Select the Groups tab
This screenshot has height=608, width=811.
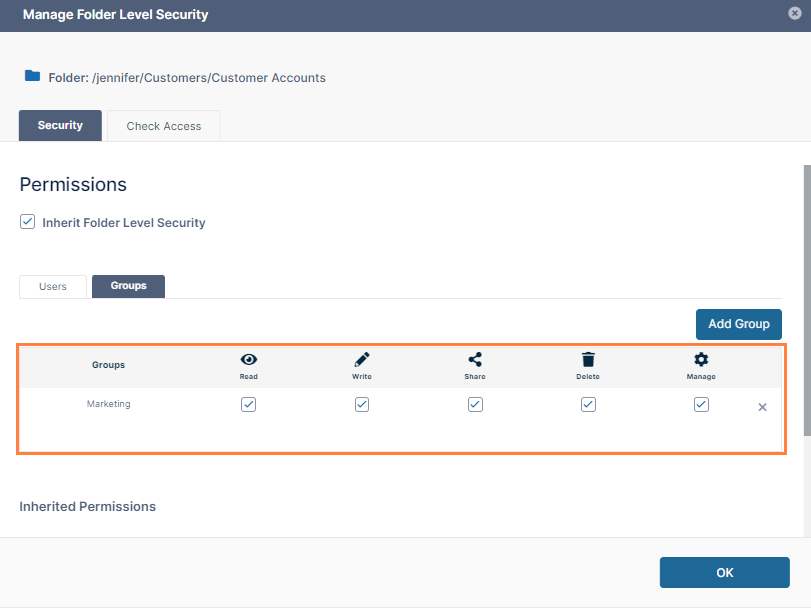coord(128,286)
